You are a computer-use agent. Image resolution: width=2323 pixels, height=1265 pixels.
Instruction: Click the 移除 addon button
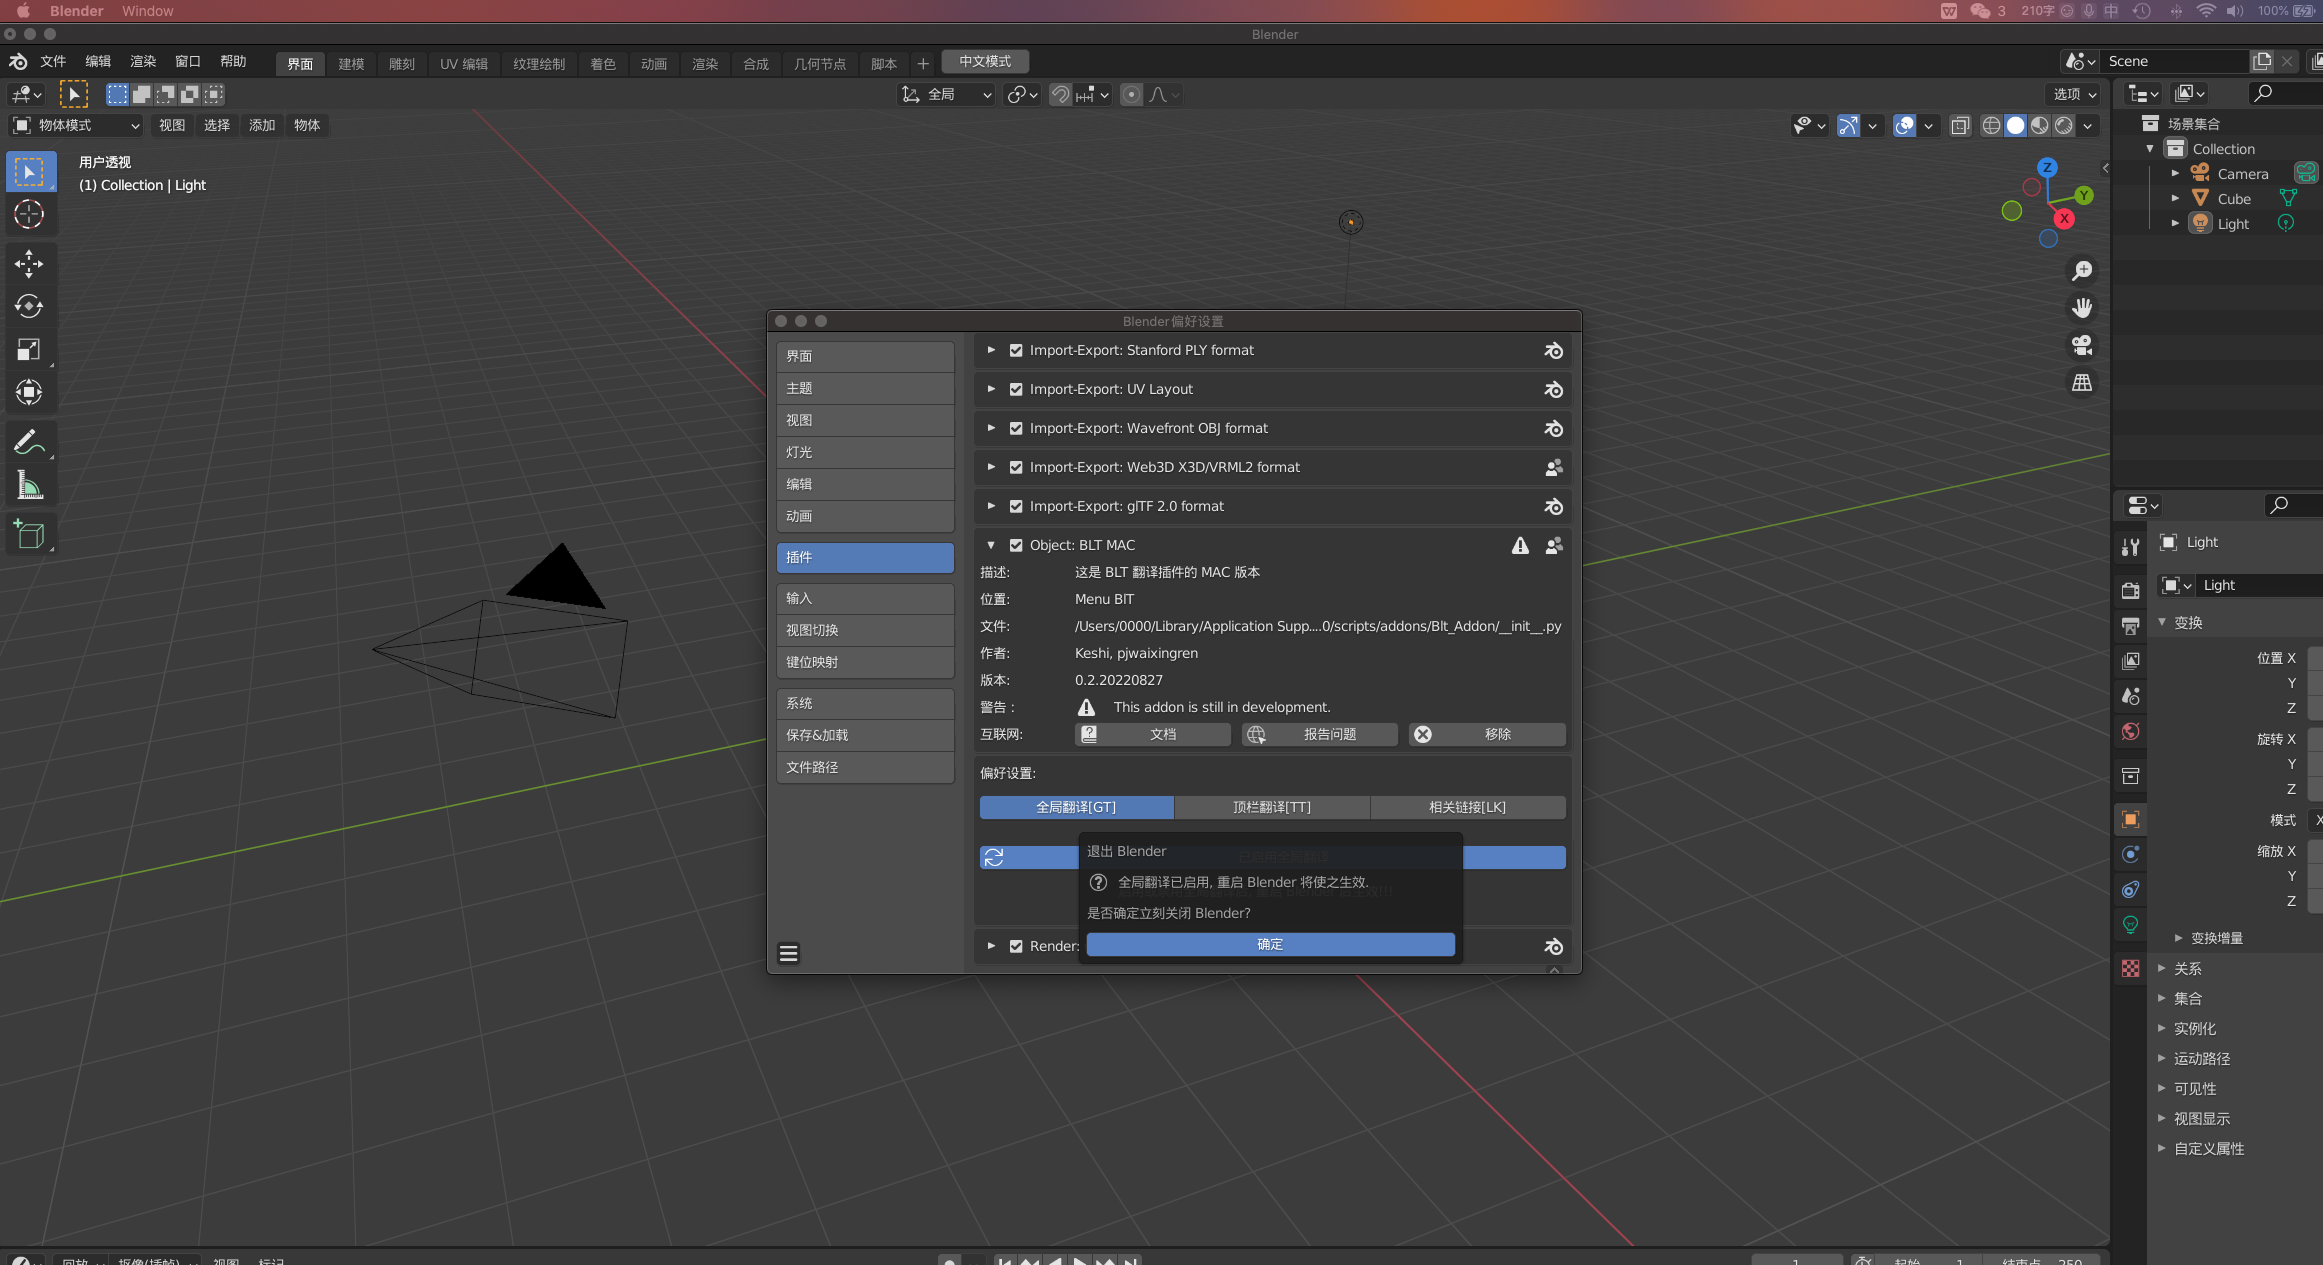coord(1487,734)
